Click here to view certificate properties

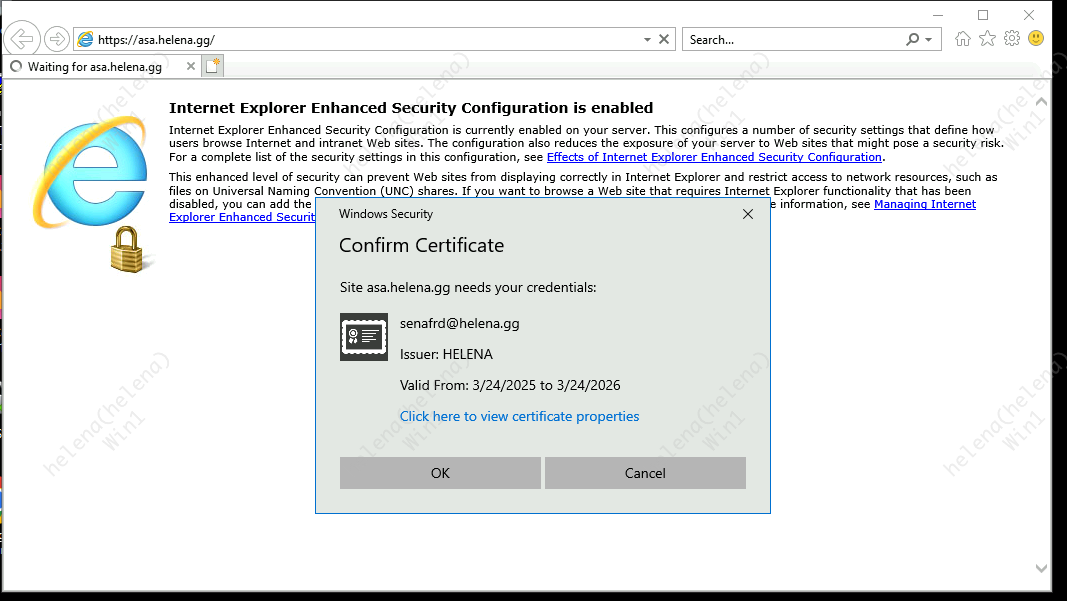(x=519, y=416)
